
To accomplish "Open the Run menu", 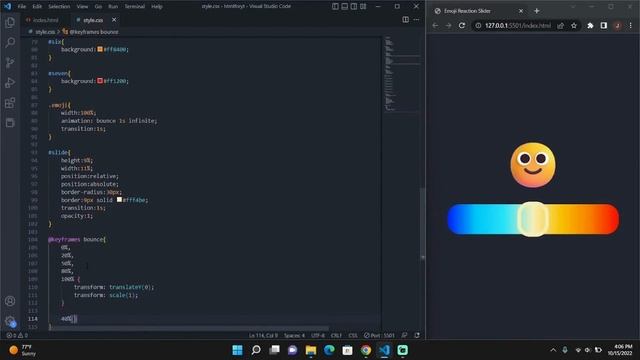I will [113, 7].
